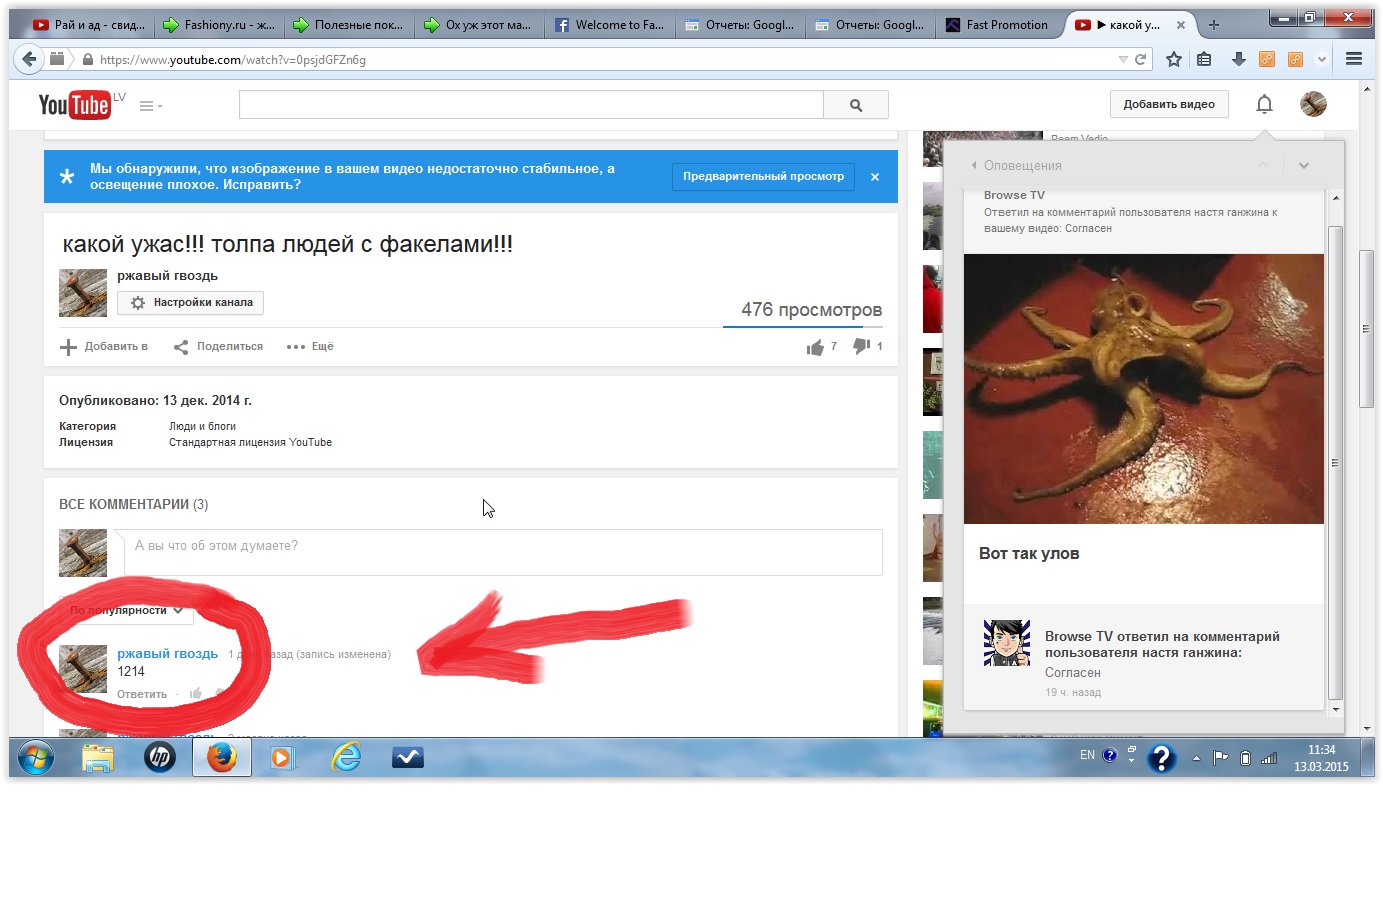
Task: Click ржавый гвоздь channel name under title
Action: coord(167,275)
